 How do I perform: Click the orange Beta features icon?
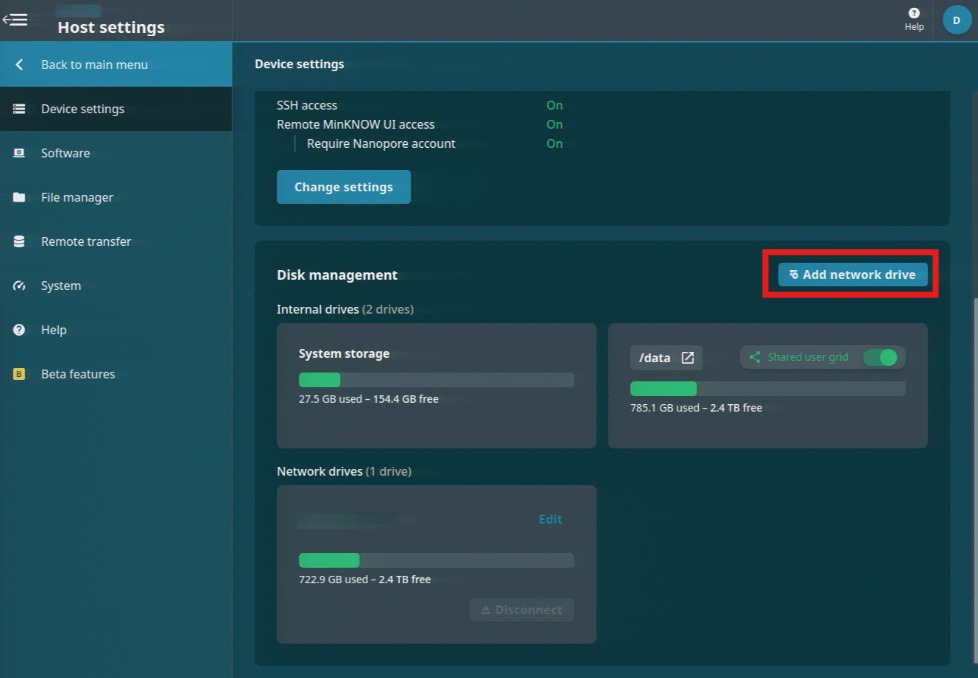click(19, 373)
